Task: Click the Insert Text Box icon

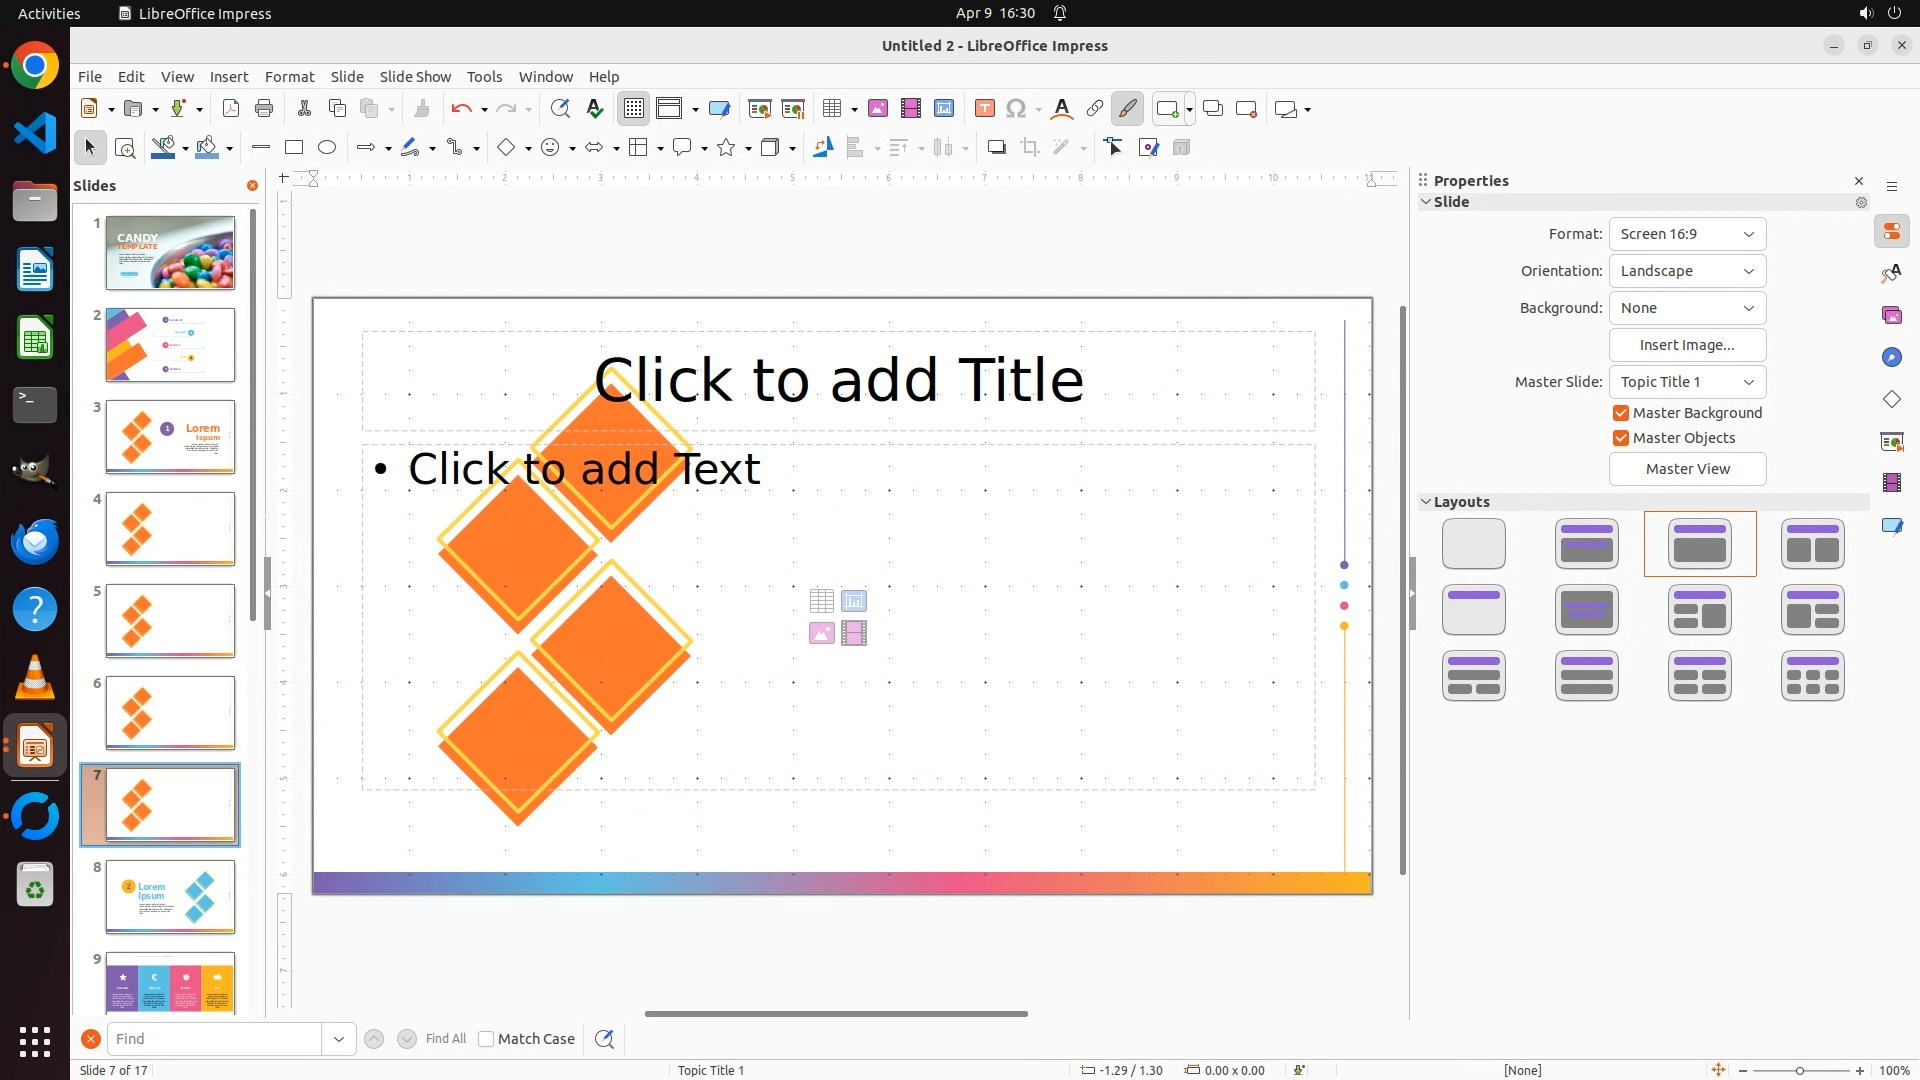Action: pyautogui.click(x=984, y=109)
